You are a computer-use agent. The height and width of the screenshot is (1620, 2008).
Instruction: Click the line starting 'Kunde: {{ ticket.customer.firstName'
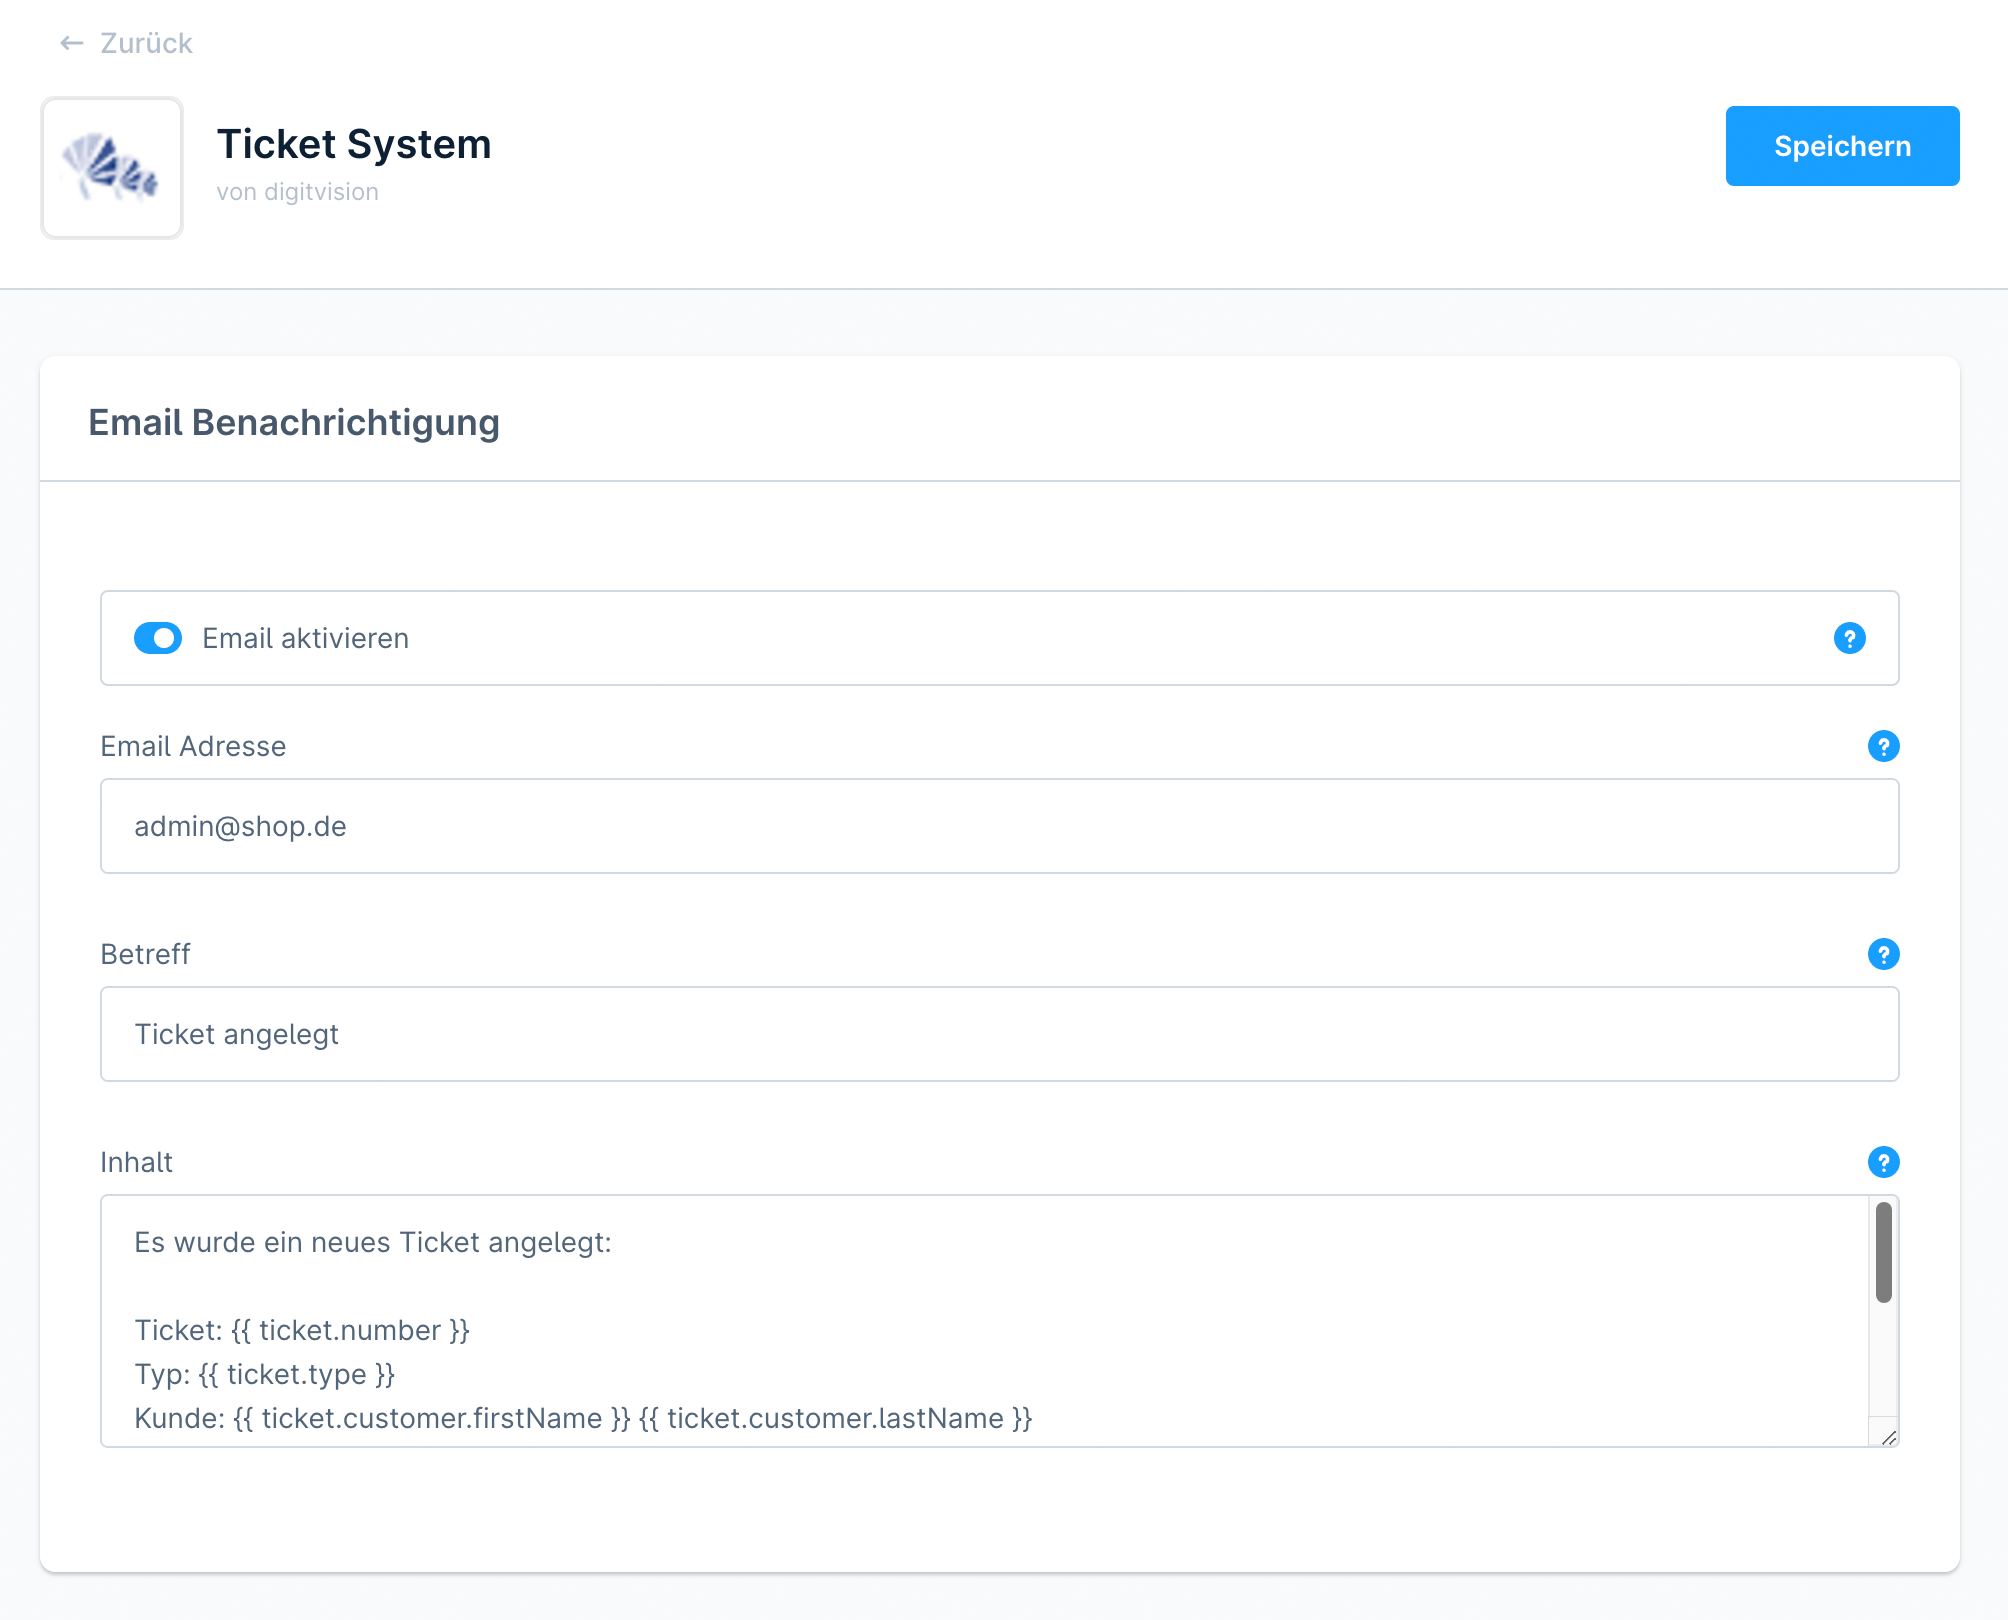point(583,1418)
